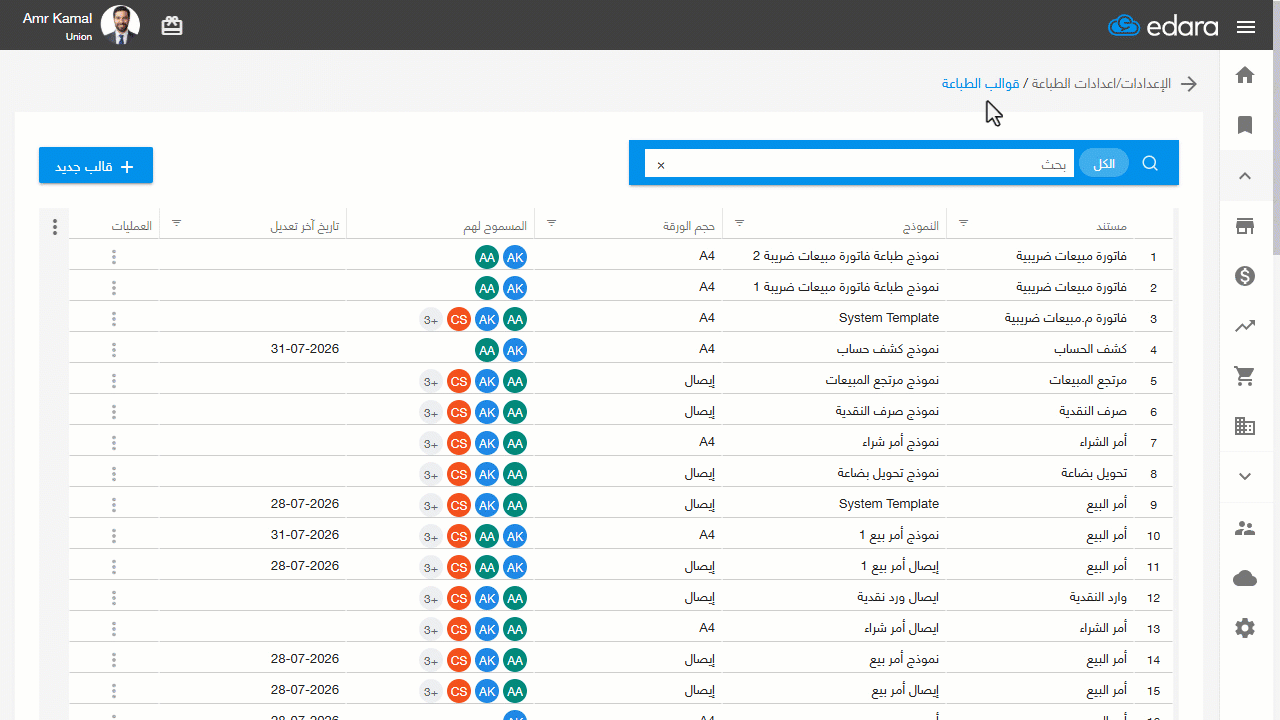Open the store sidebar icon
Image resolution: width=1280 pixels, height=720 pixels.
[x=1245, y=227]
